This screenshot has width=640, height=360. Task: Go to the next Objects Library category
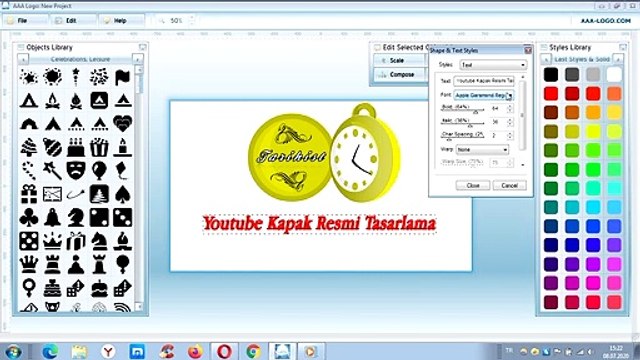pyautogui.click(x=138, y=60)
